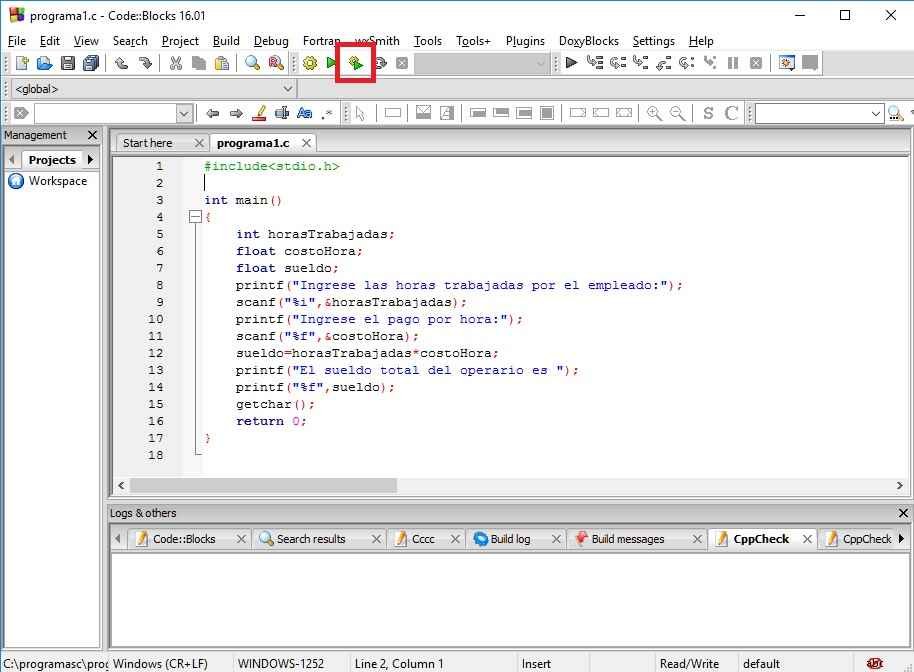The width and height of the screenshot is (914, 672).
Task: Click the green Run arrow icon
Action: point(332,63)
